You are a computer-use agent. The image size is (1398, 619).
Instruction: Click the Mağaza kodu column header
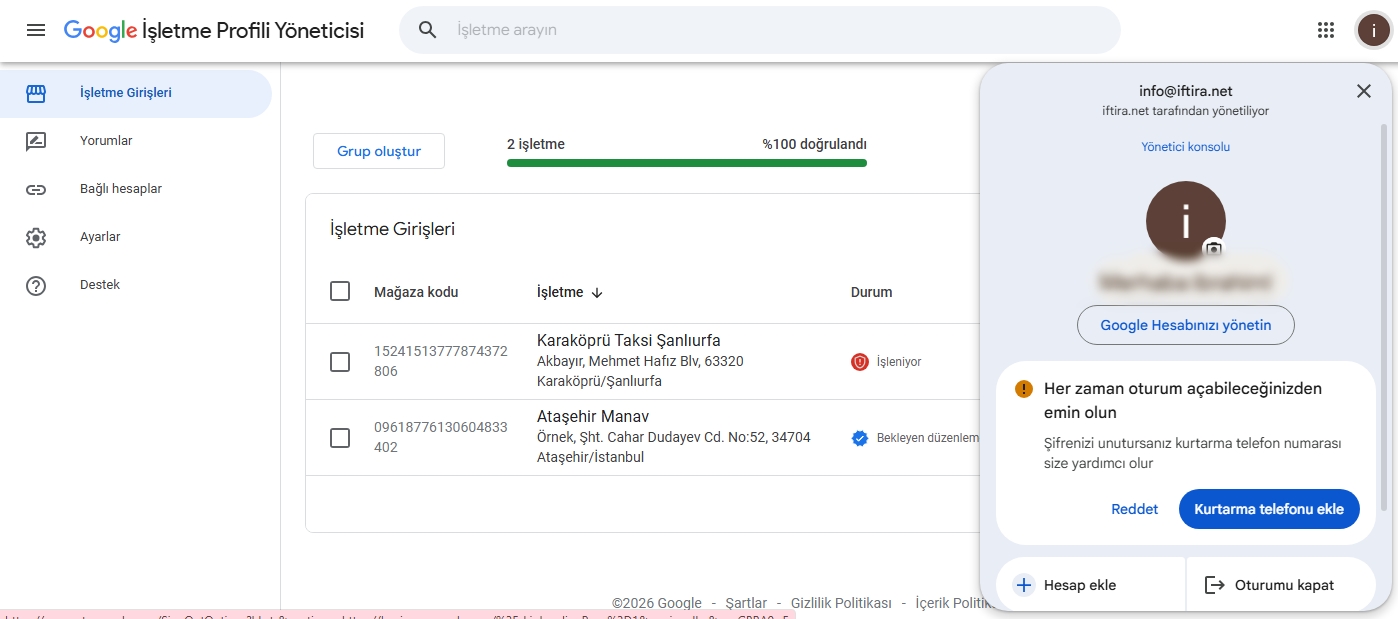(416, 292)
